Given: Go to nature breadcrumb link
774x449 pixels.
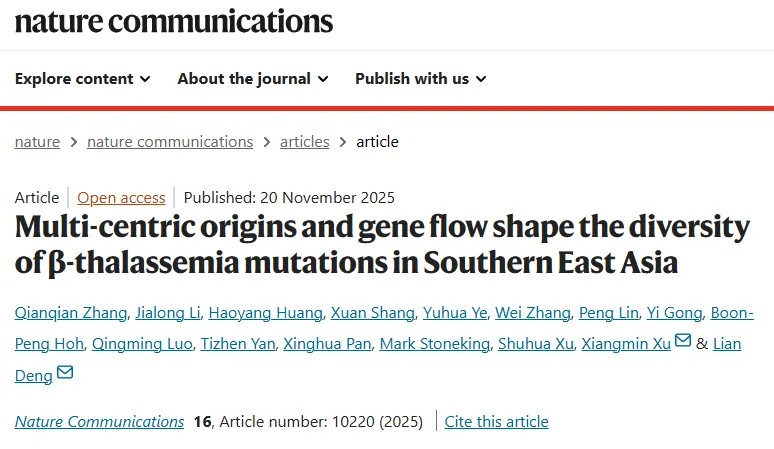Looking at the screenshot, I should click(37, 141).
